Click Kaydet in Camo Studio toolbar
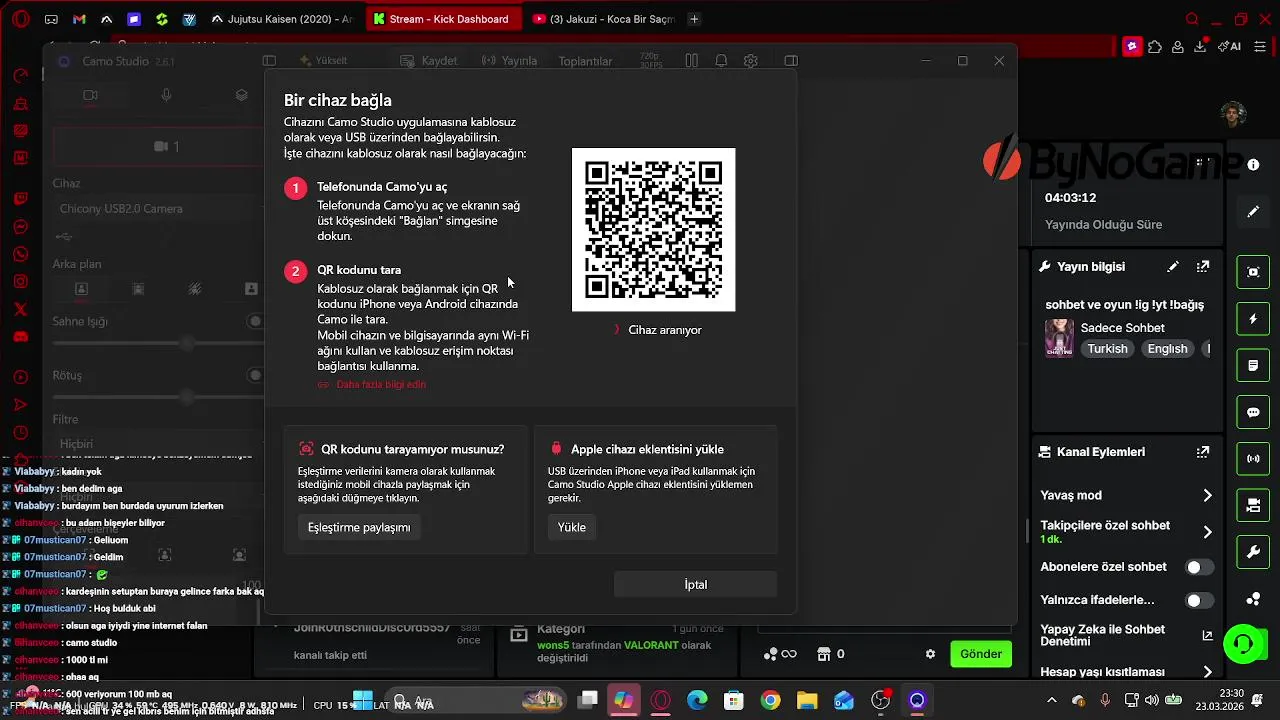 click(430, 61)
